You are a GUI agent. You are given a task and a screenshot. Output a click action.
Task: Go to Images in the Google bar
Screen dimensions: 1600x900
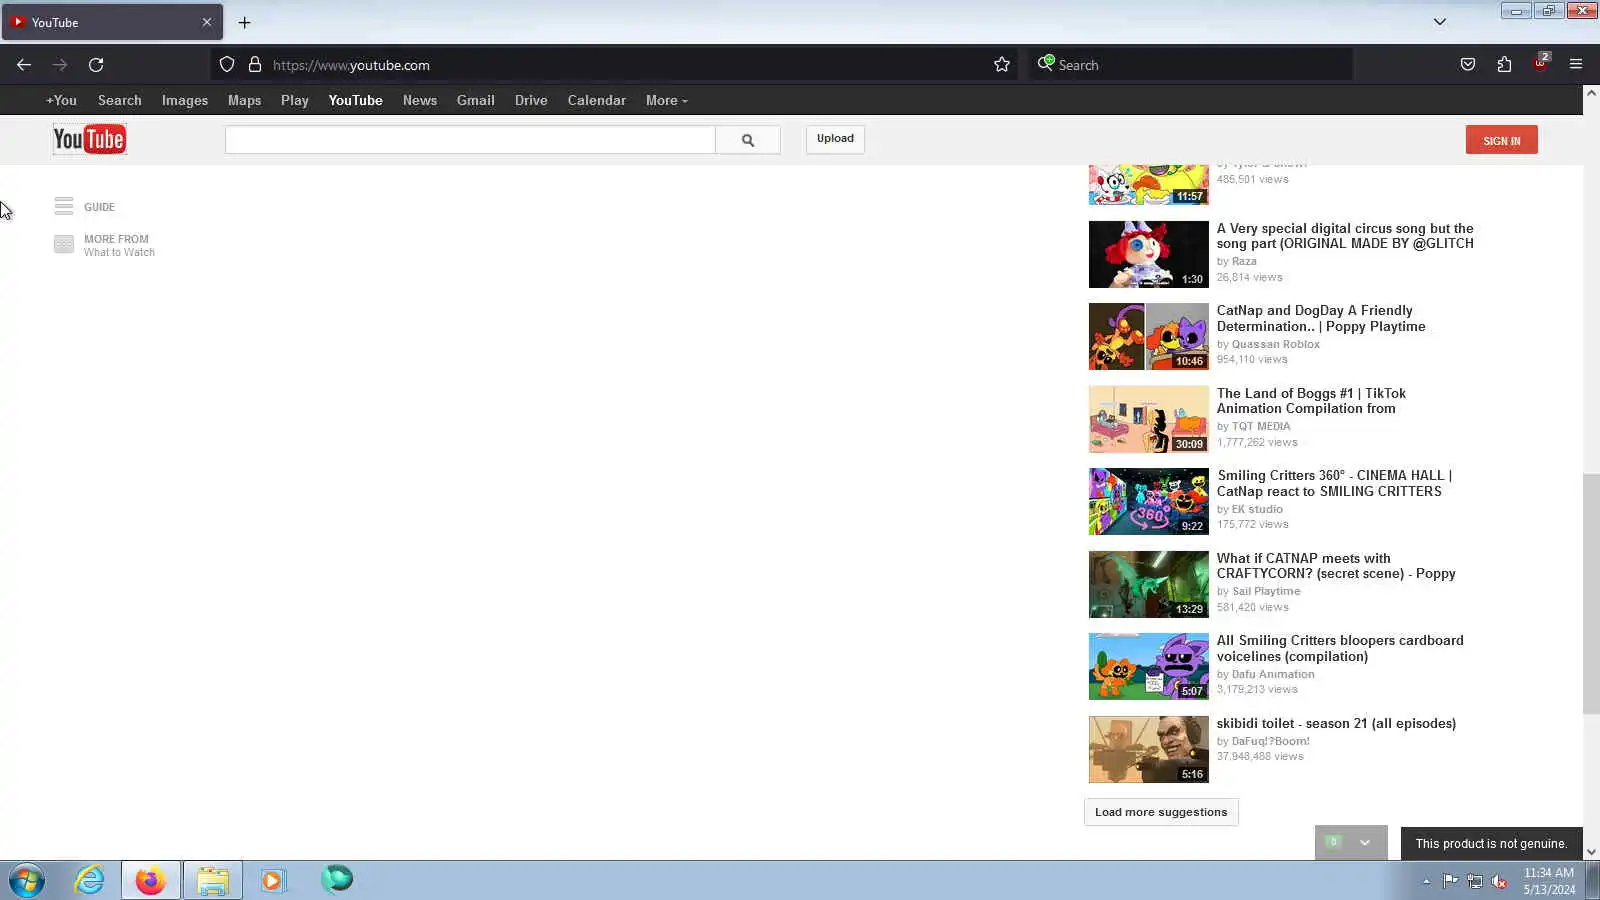pyautogui.click(x=185, y=100)
